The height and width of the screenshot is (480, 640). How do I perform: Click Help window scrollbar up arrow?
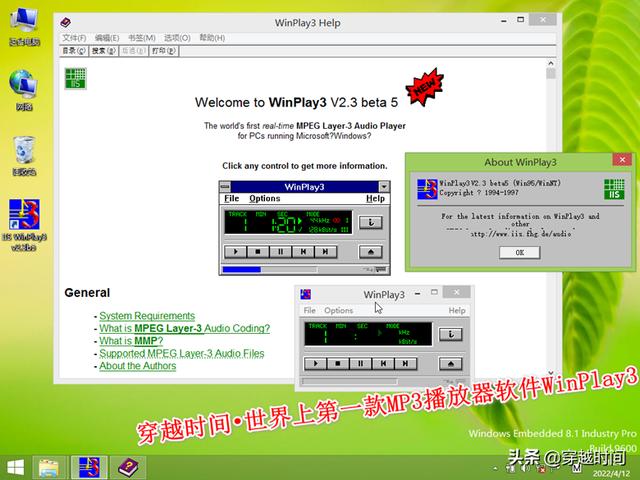(551, 63)
